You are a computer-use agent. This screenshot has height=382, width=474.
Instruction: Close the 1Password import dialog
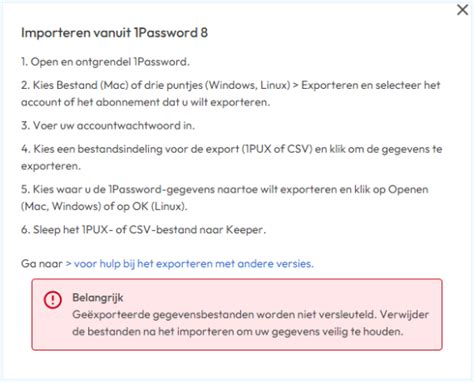tap(462, 10)
